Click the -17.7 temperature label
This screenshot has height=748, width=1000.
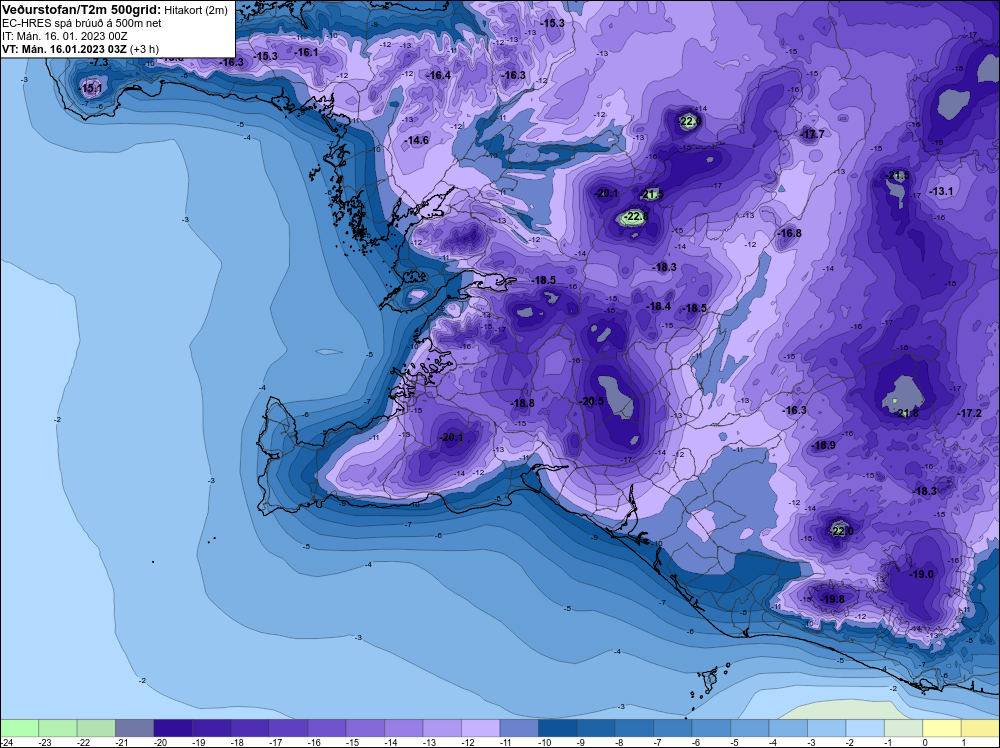[812, 134]
